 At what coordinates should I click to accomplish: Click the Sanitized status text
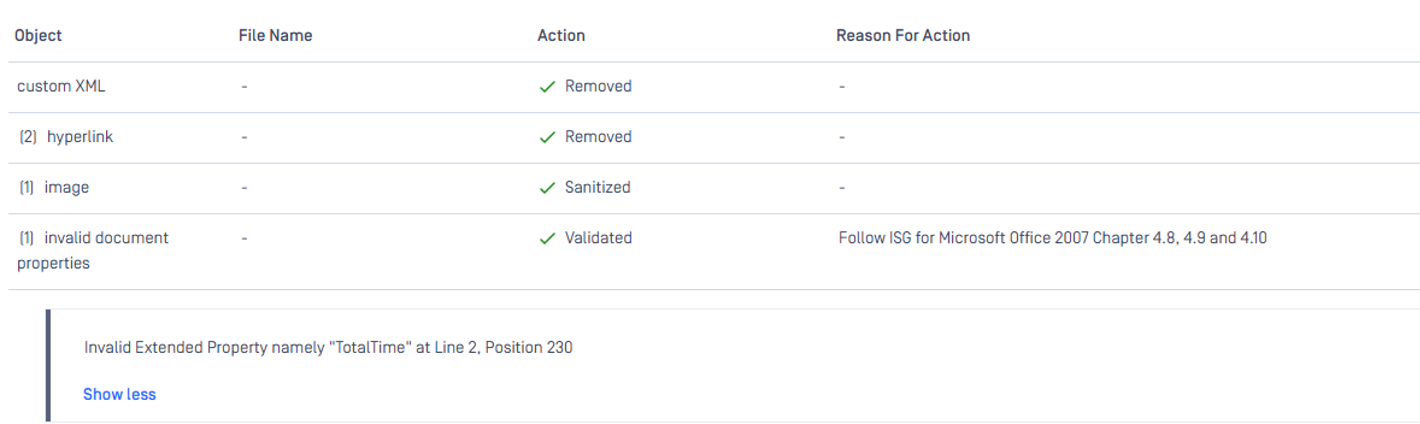pos(598,187)
